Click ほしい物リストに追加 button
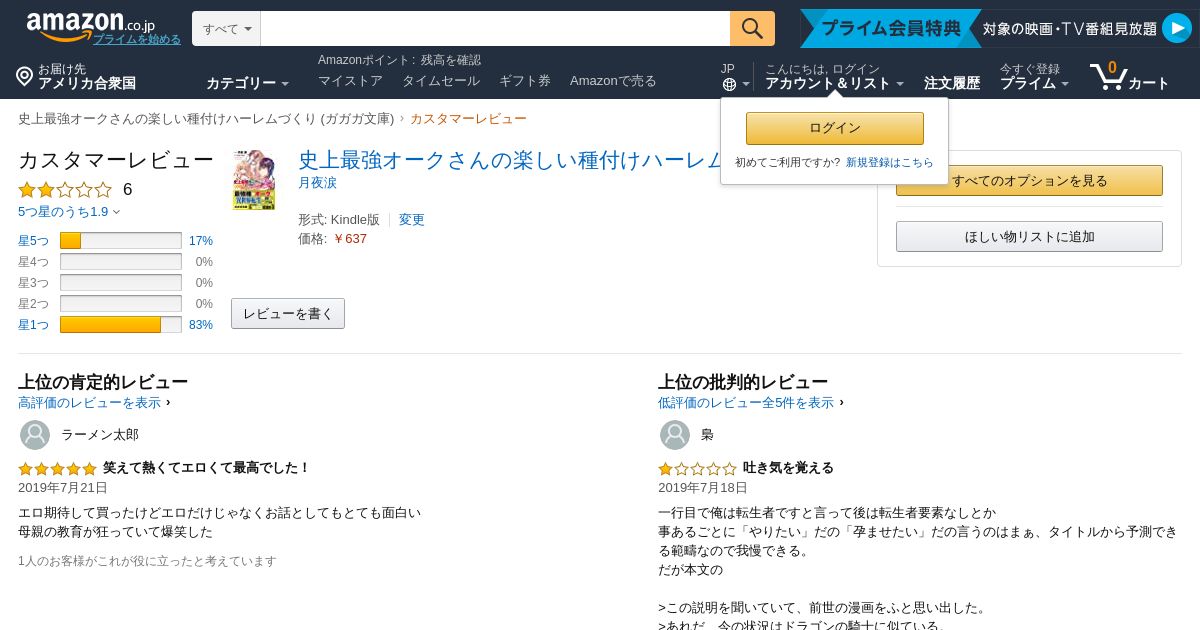This screenshot has height=630, width=1200. pyautogui.click(x=1029, y=236)
